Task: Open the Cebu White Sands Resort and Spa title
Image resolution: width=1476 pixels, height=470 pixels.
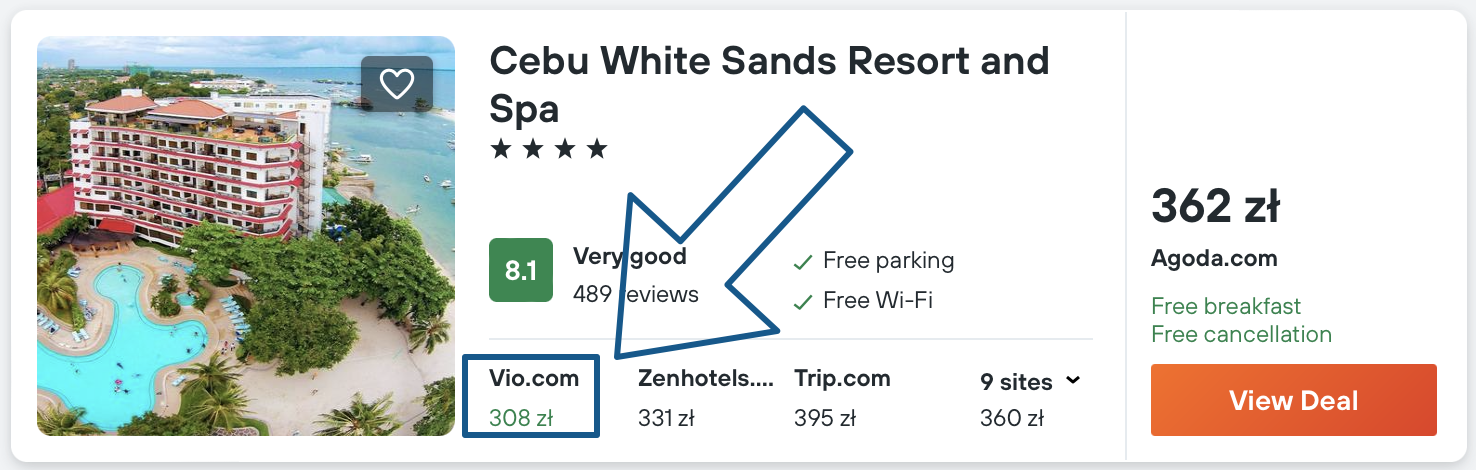Action: tap(768, 84)
